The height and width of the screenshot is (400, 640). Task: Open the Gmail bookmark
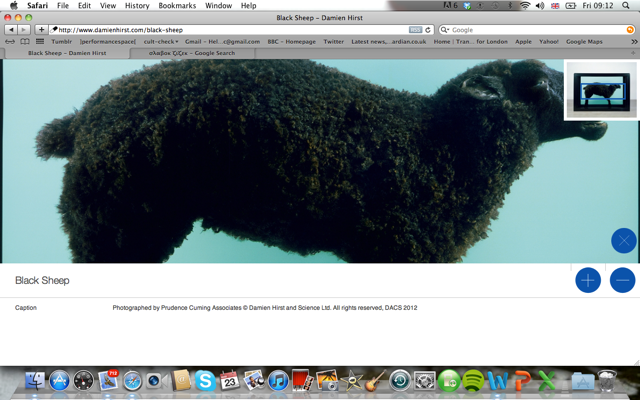222,42
